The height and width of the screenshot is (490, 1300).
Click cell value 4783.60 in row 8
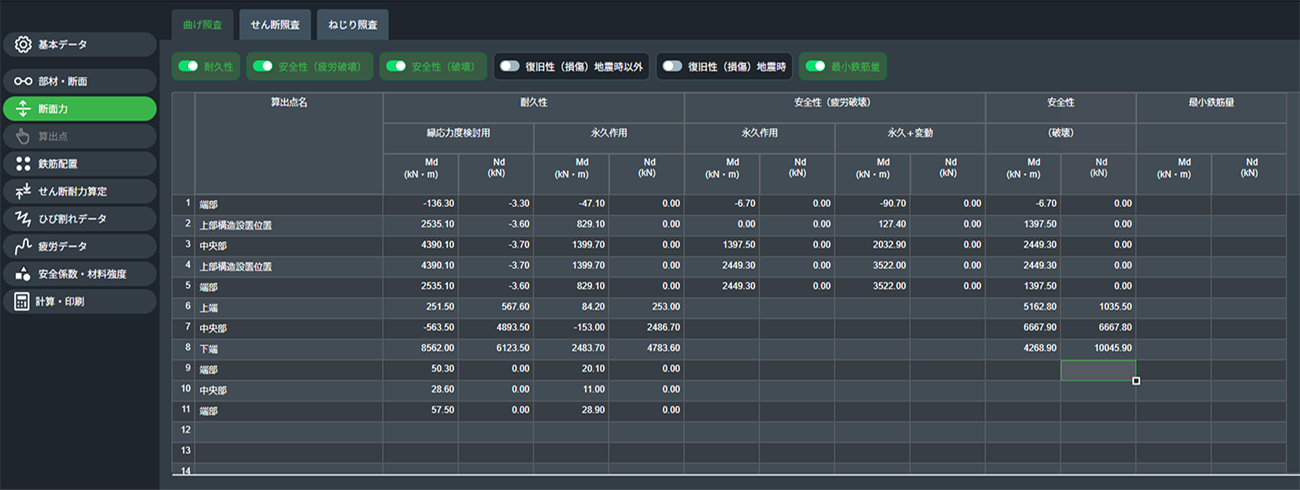click(x=647, y=349)
